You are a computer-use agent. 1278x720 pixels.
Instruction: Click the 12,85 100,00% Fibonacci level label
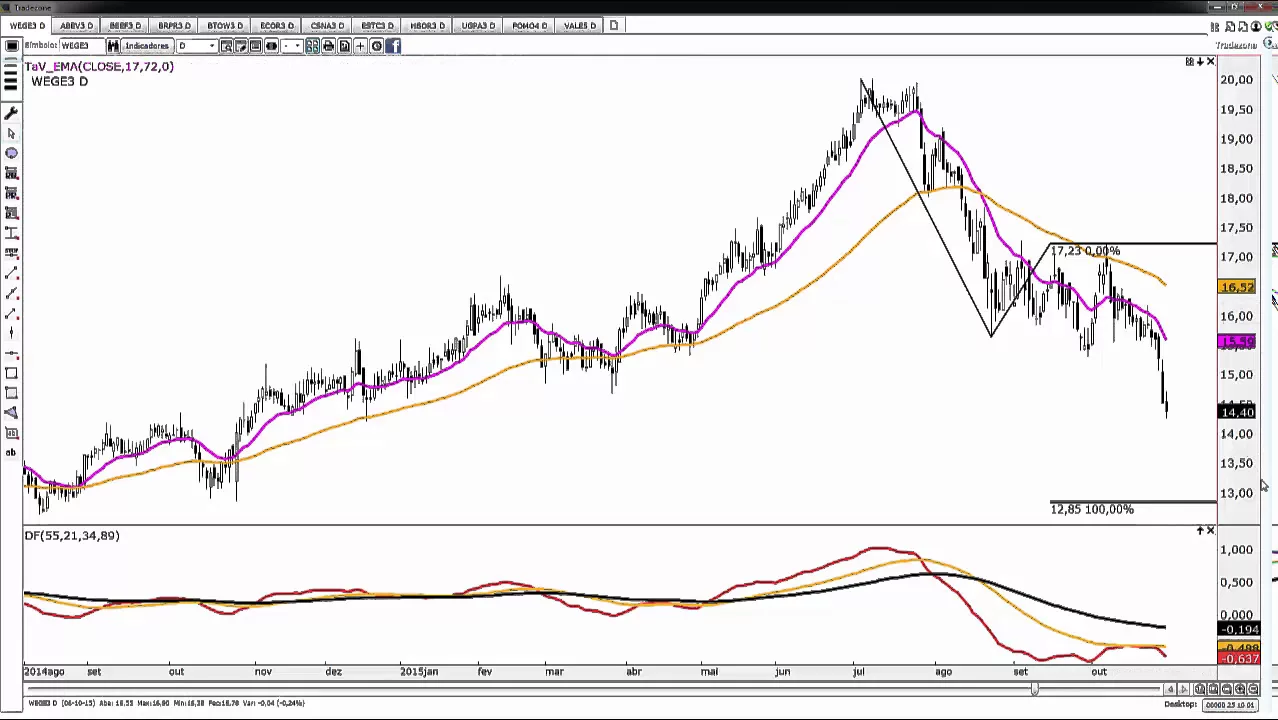1092,509
